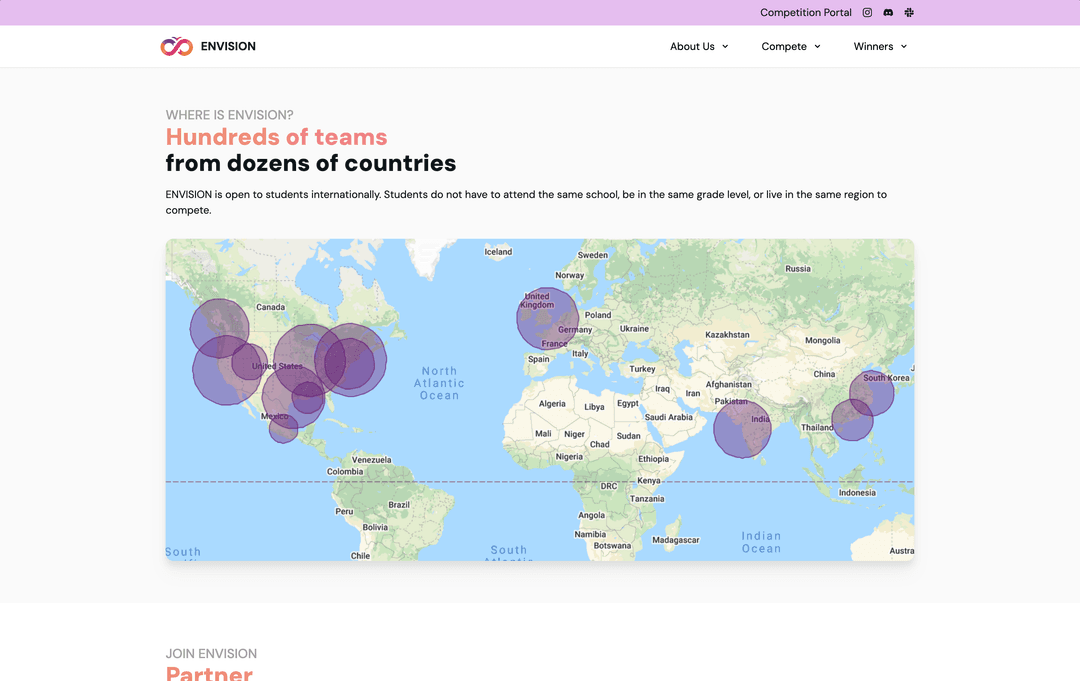The image size is (1080, 681).
Task: Click the 'Sweden' map label
Action: [592, 255]
